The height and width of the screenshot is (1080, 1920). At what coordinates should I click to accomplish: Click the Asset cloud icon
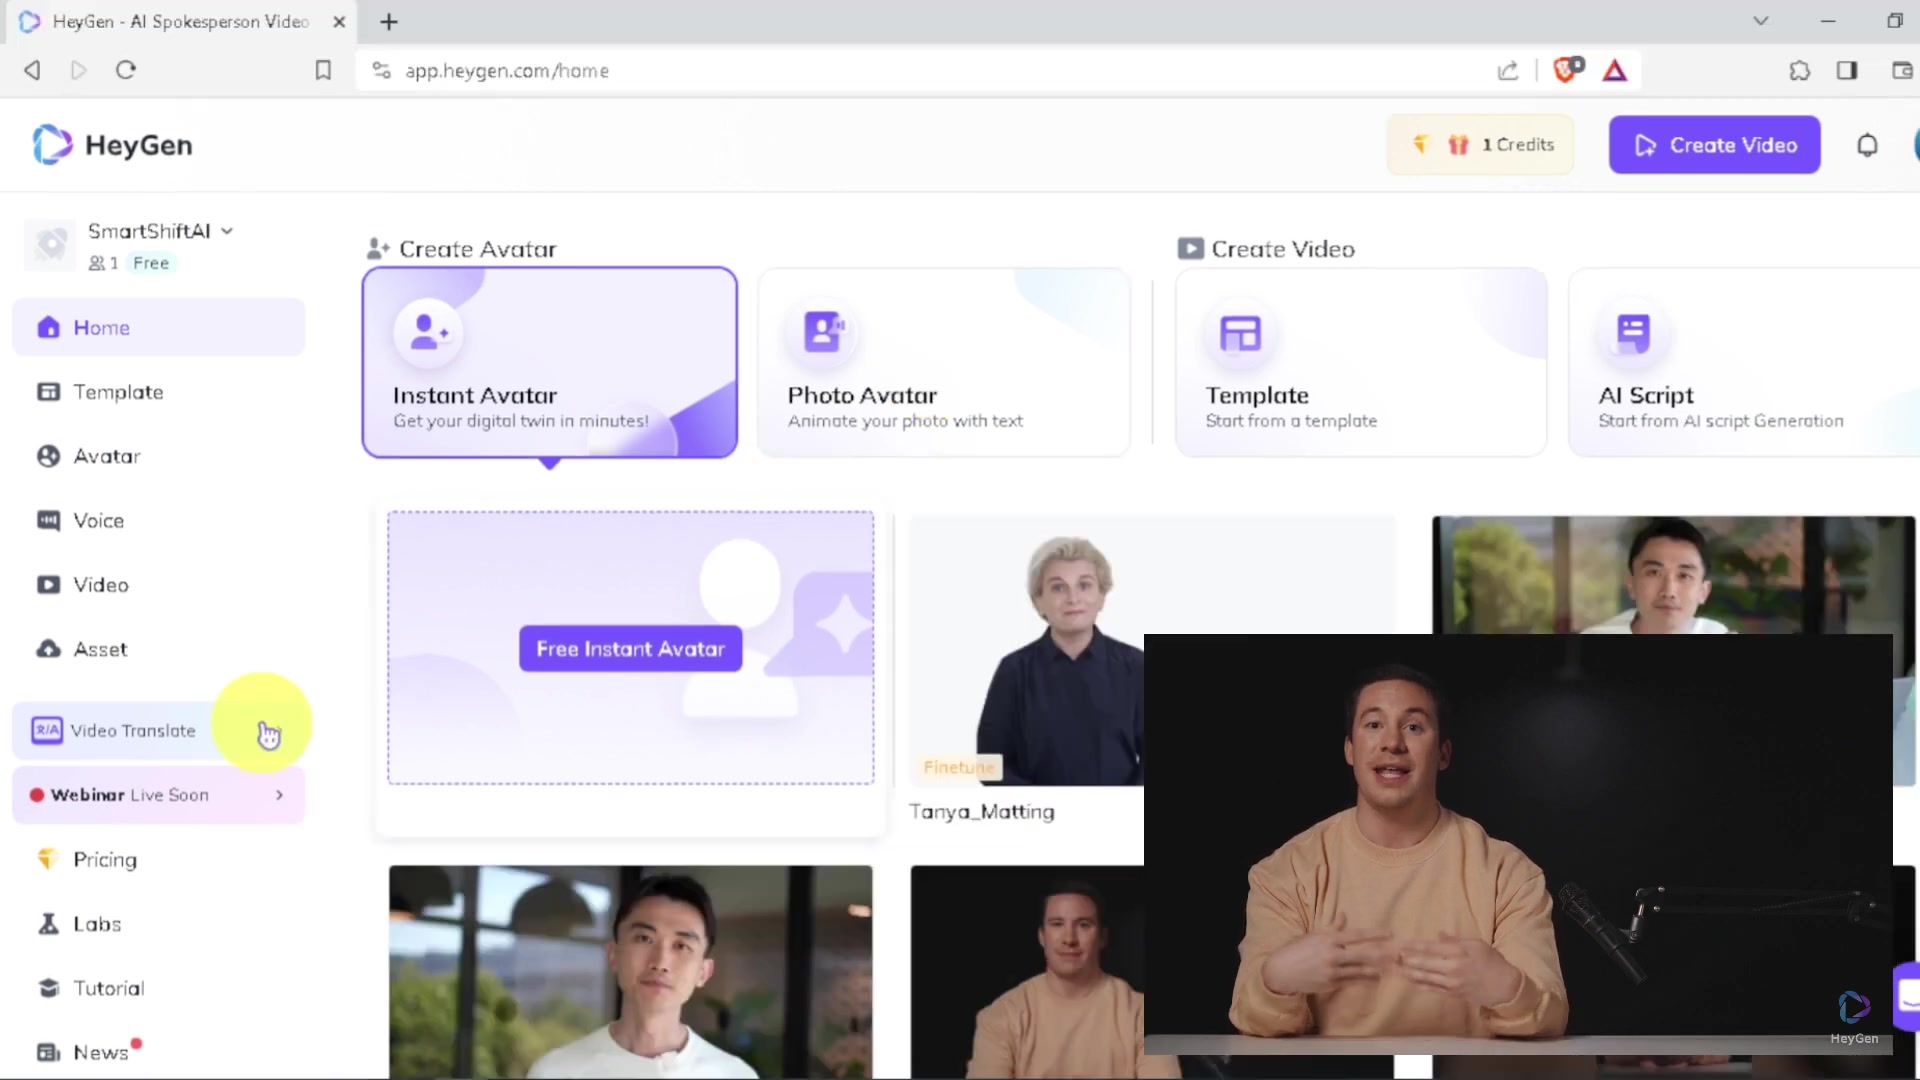coord(48,649)
